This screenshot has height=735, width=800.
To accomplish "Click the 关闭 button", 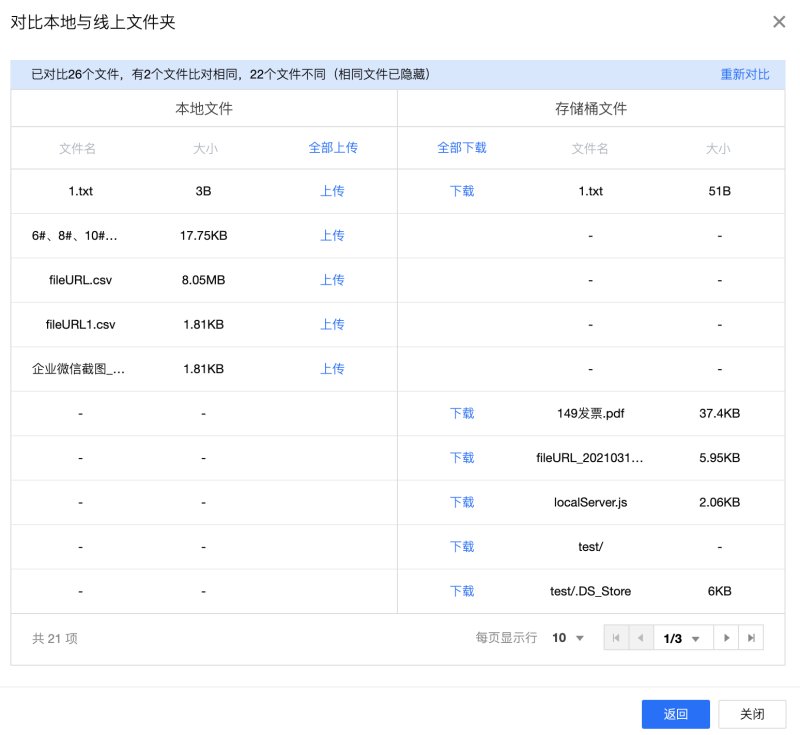I will pos(752,714).
